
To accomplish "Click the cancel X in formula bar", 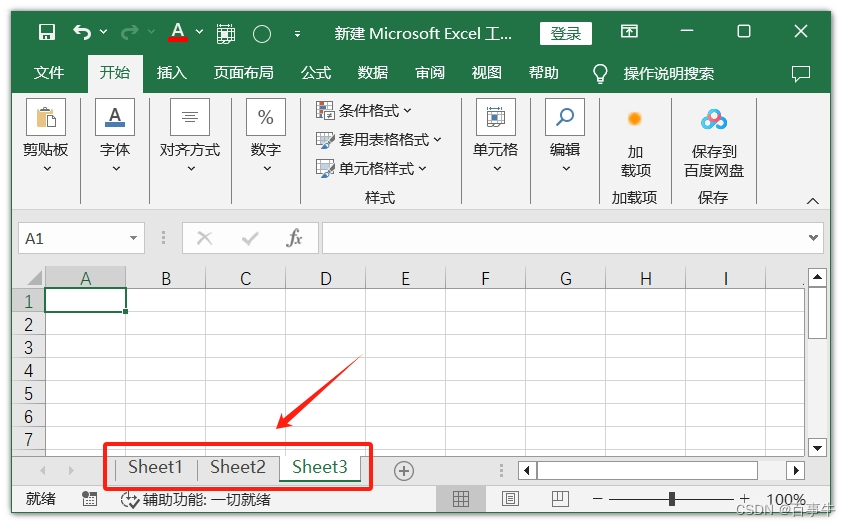I will point(205,238).
